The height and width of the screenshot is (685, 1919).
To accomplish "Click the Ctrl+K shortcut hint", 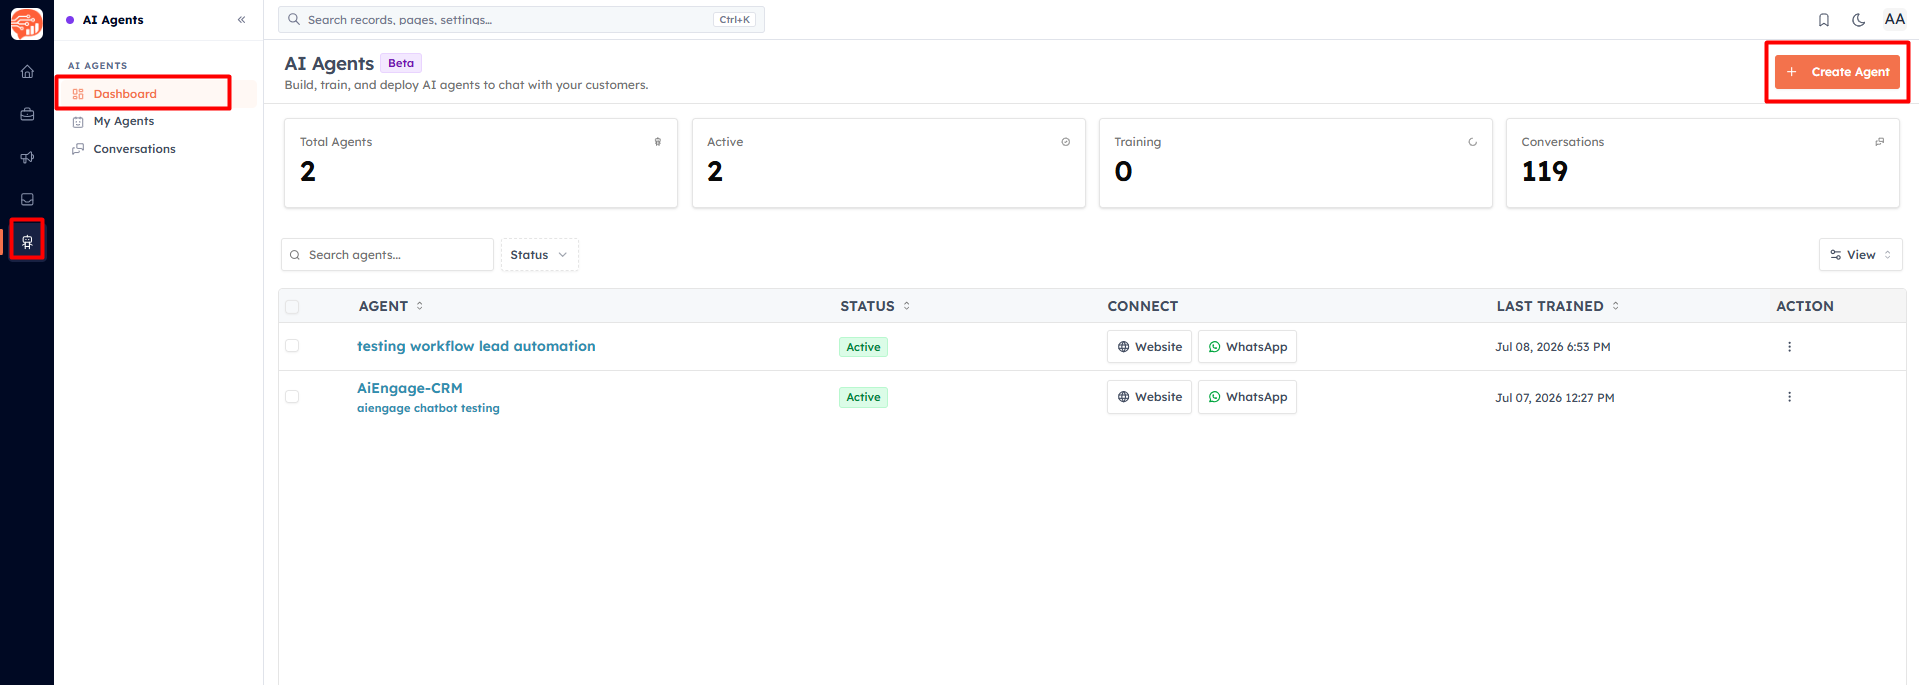I will (734, 20).
